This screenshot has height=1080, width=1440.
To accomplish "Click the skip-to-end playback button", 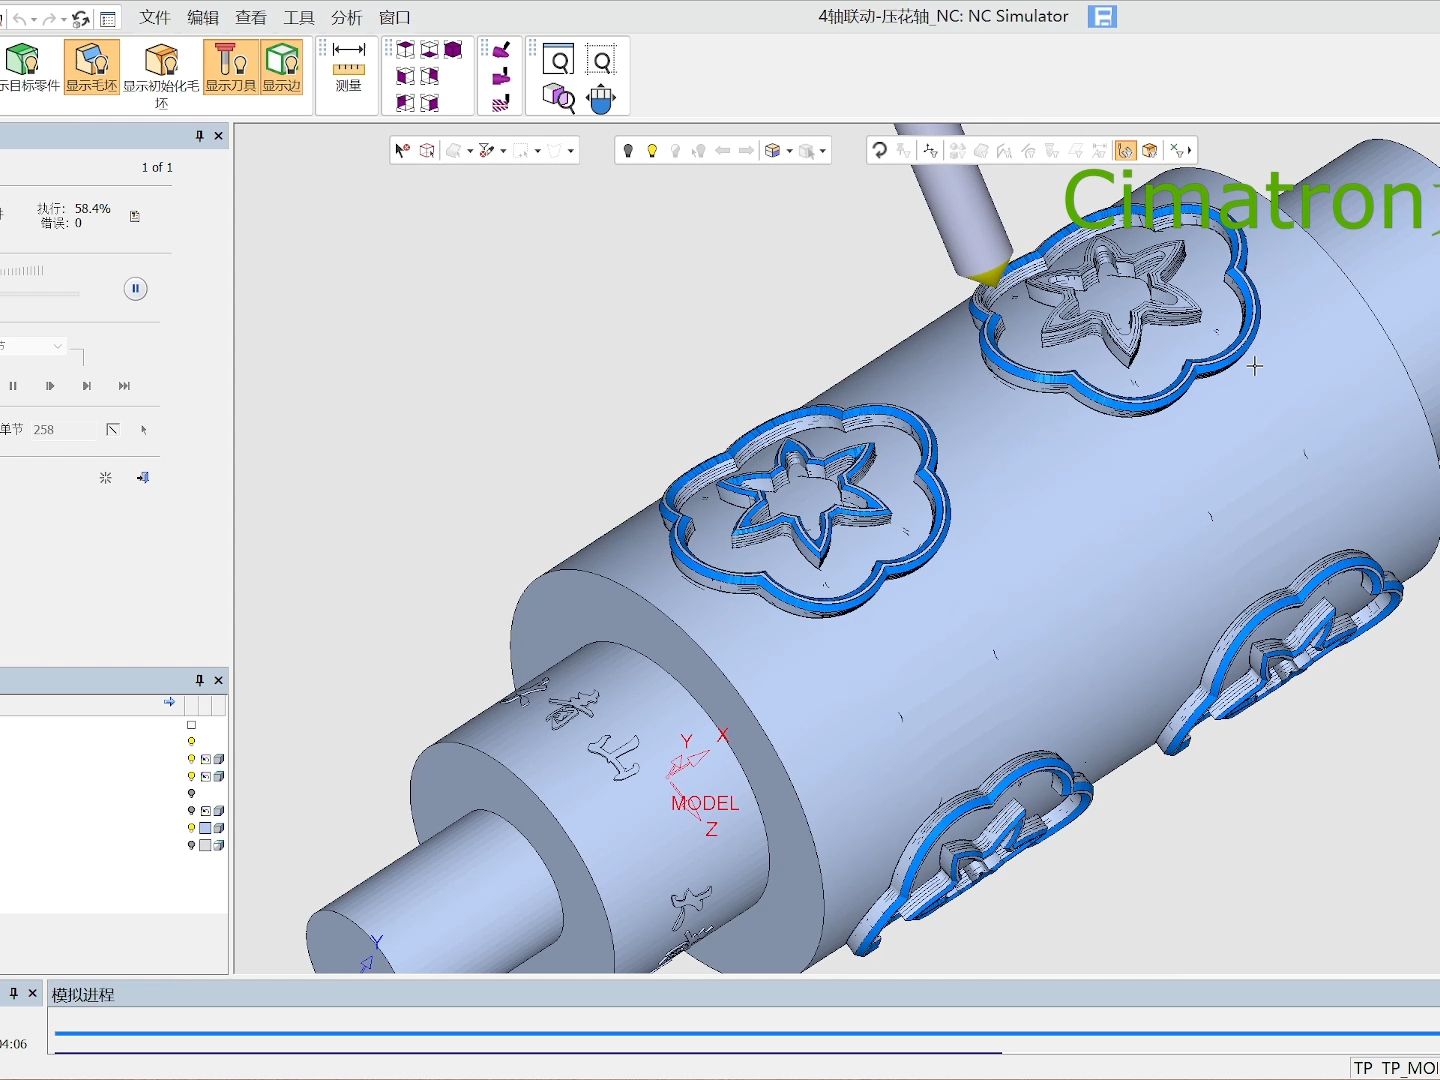I will (124, 386).
